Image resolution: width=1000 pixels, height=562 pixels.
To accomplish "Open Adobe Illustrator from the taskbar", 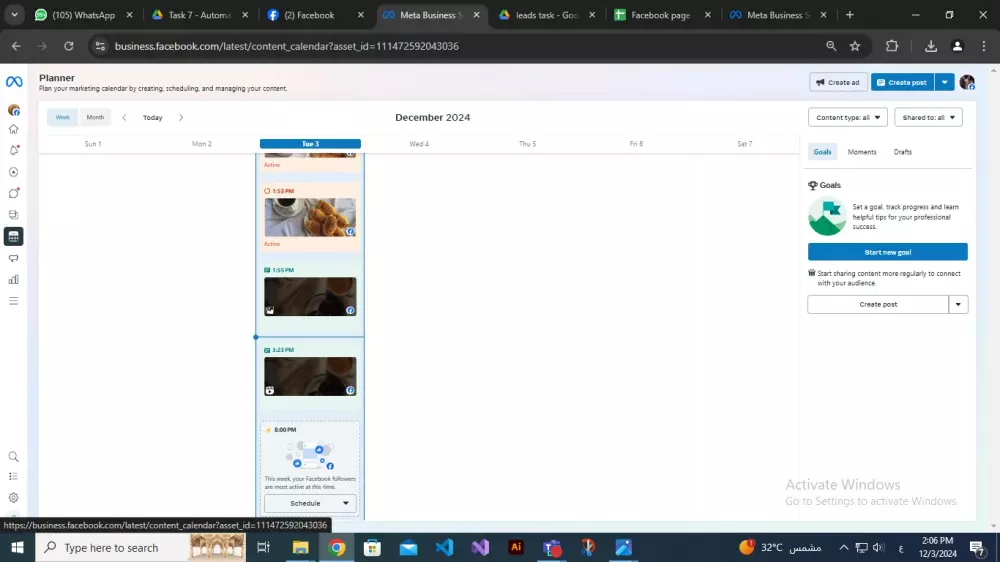I will [516, 547].
